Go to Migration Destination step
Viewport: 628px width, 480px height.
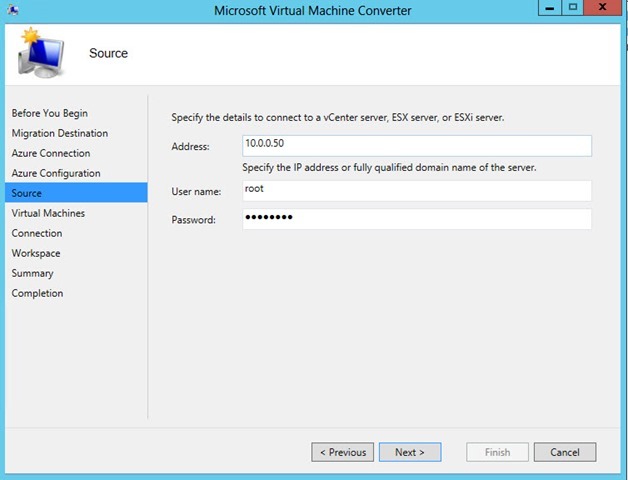pos(60,133)
